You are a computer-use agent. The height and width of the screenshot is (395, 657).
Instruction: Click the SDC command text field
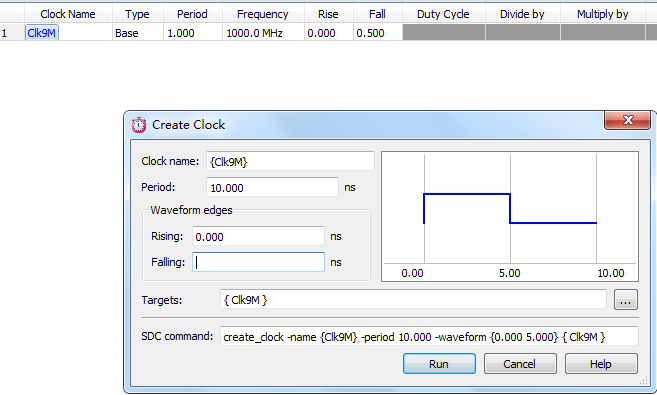pyautogui.click(x=429, y=336)
